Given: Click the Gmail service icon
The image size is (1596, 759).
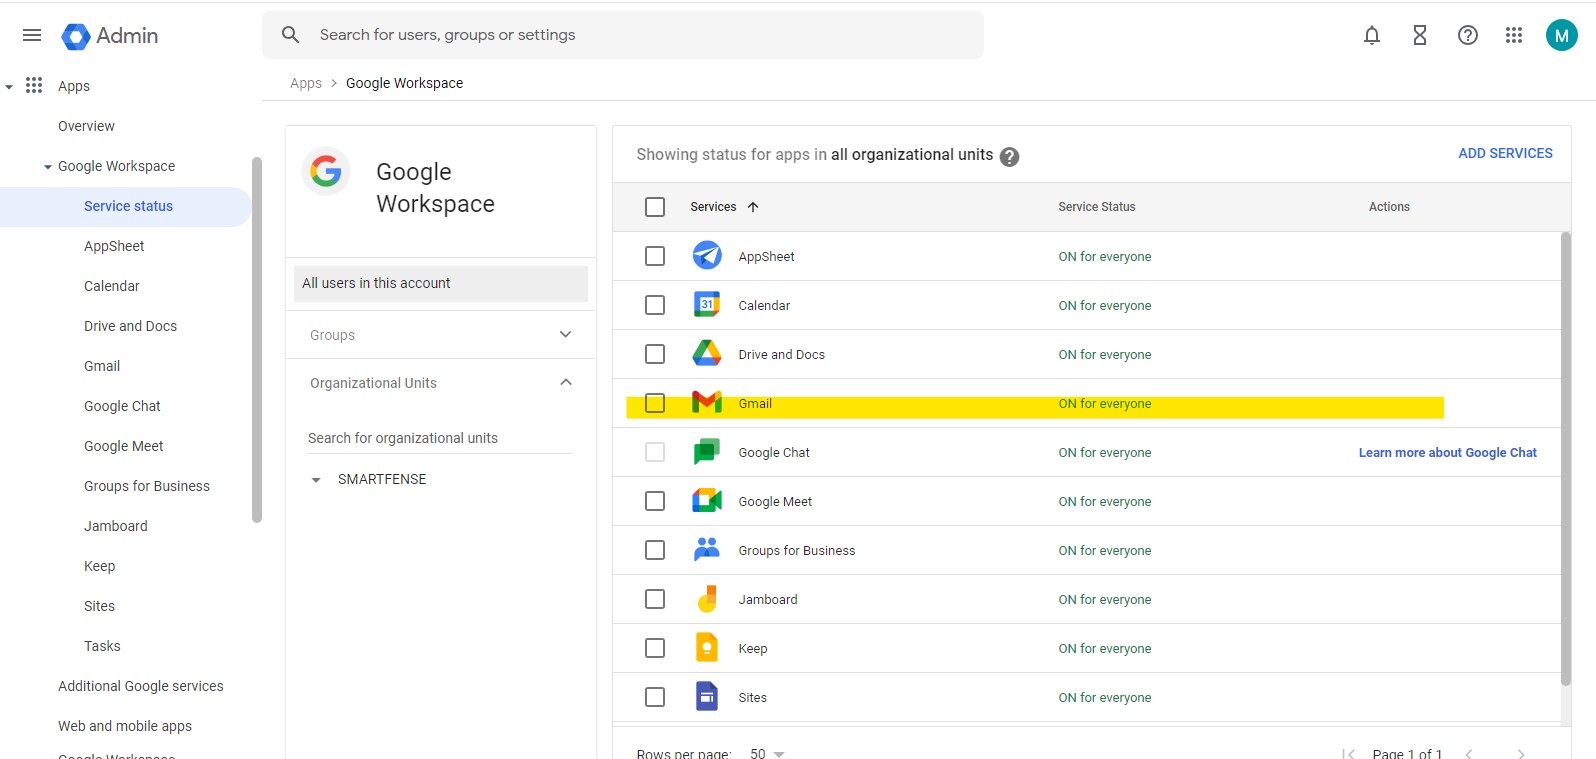Looking at the screenshot, I should tap(707, 402).
